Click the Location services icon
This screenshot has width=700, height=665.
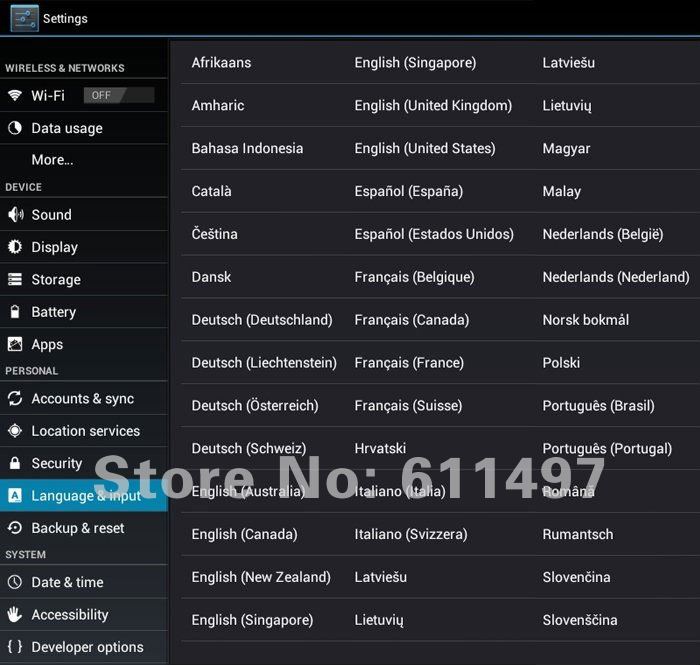click(x=15, y=431)
